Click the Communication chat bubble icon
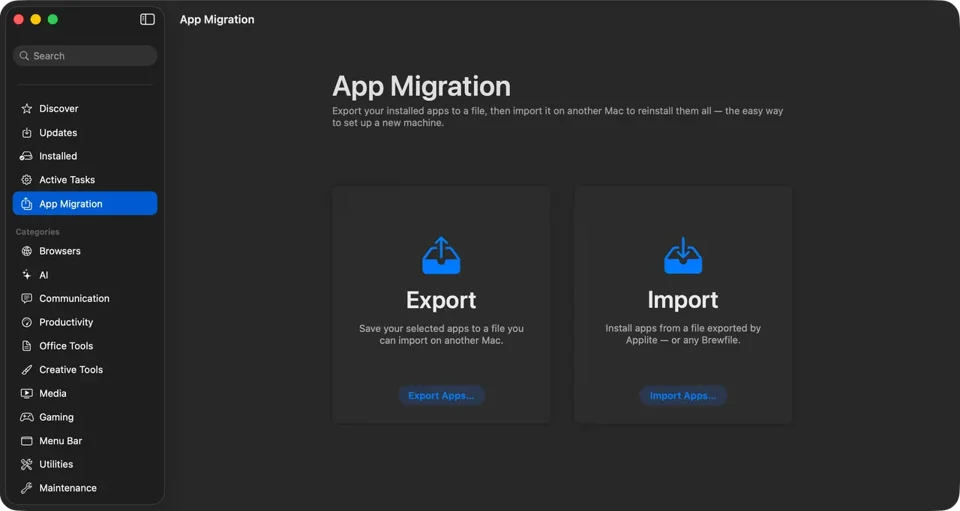 coord(26,299)
